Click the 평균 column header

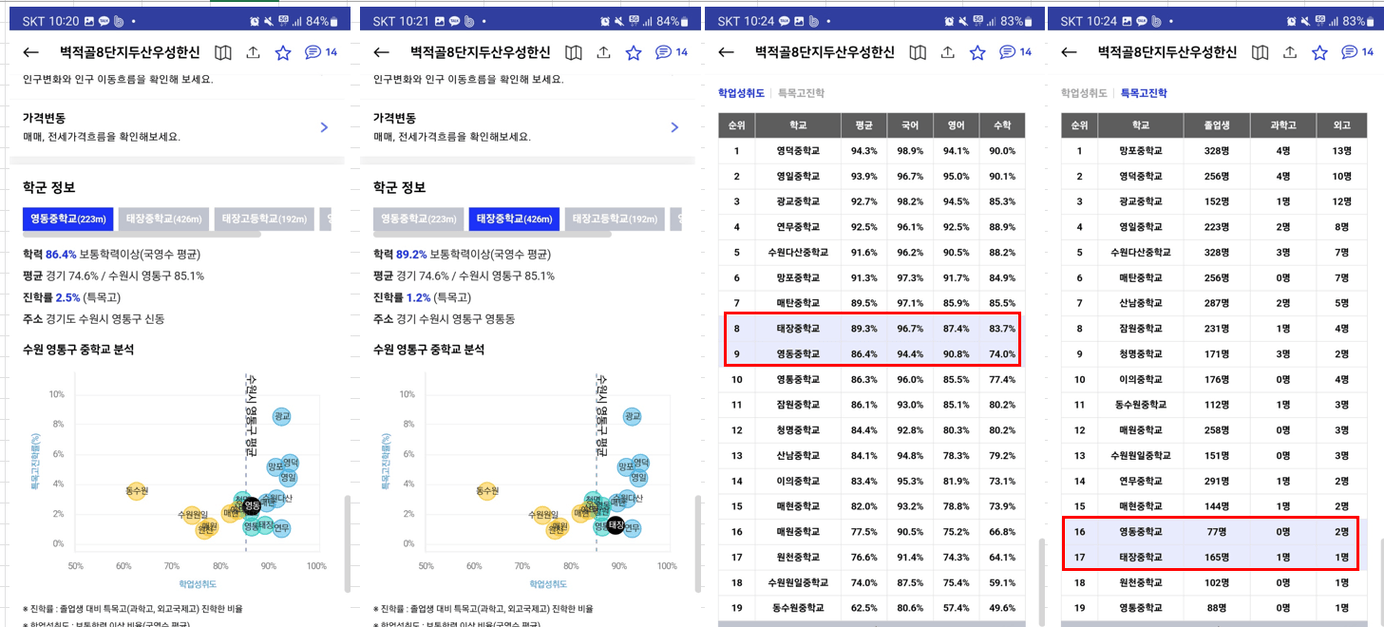[864, 126]
